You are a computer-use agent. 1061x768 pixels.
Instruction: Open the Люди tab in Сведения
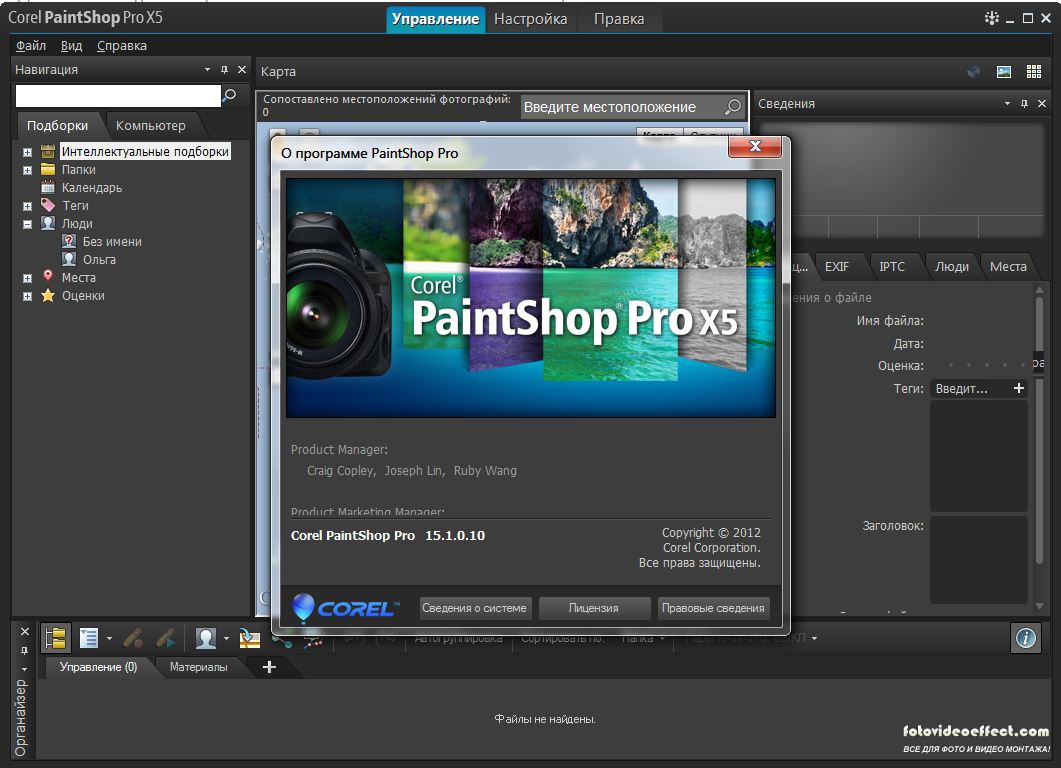click(952, 267)
